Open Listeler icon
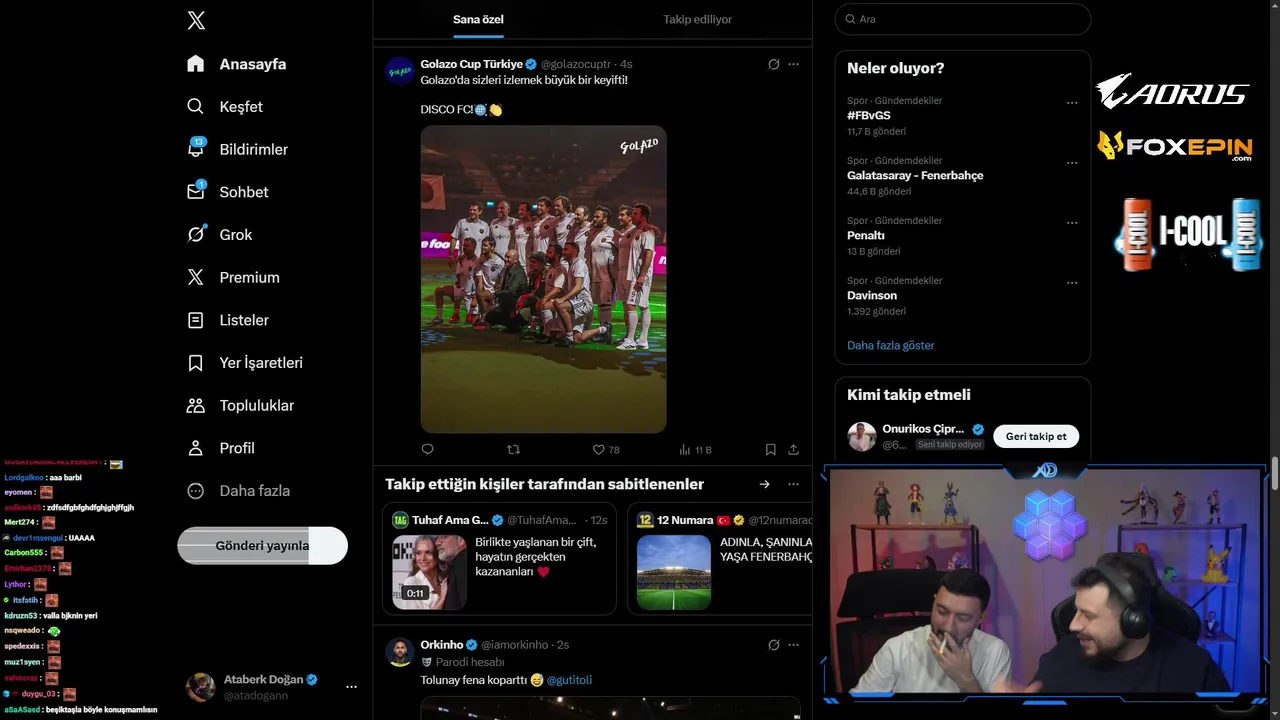This screenshot has height=720, width=1280. [196, 320]
